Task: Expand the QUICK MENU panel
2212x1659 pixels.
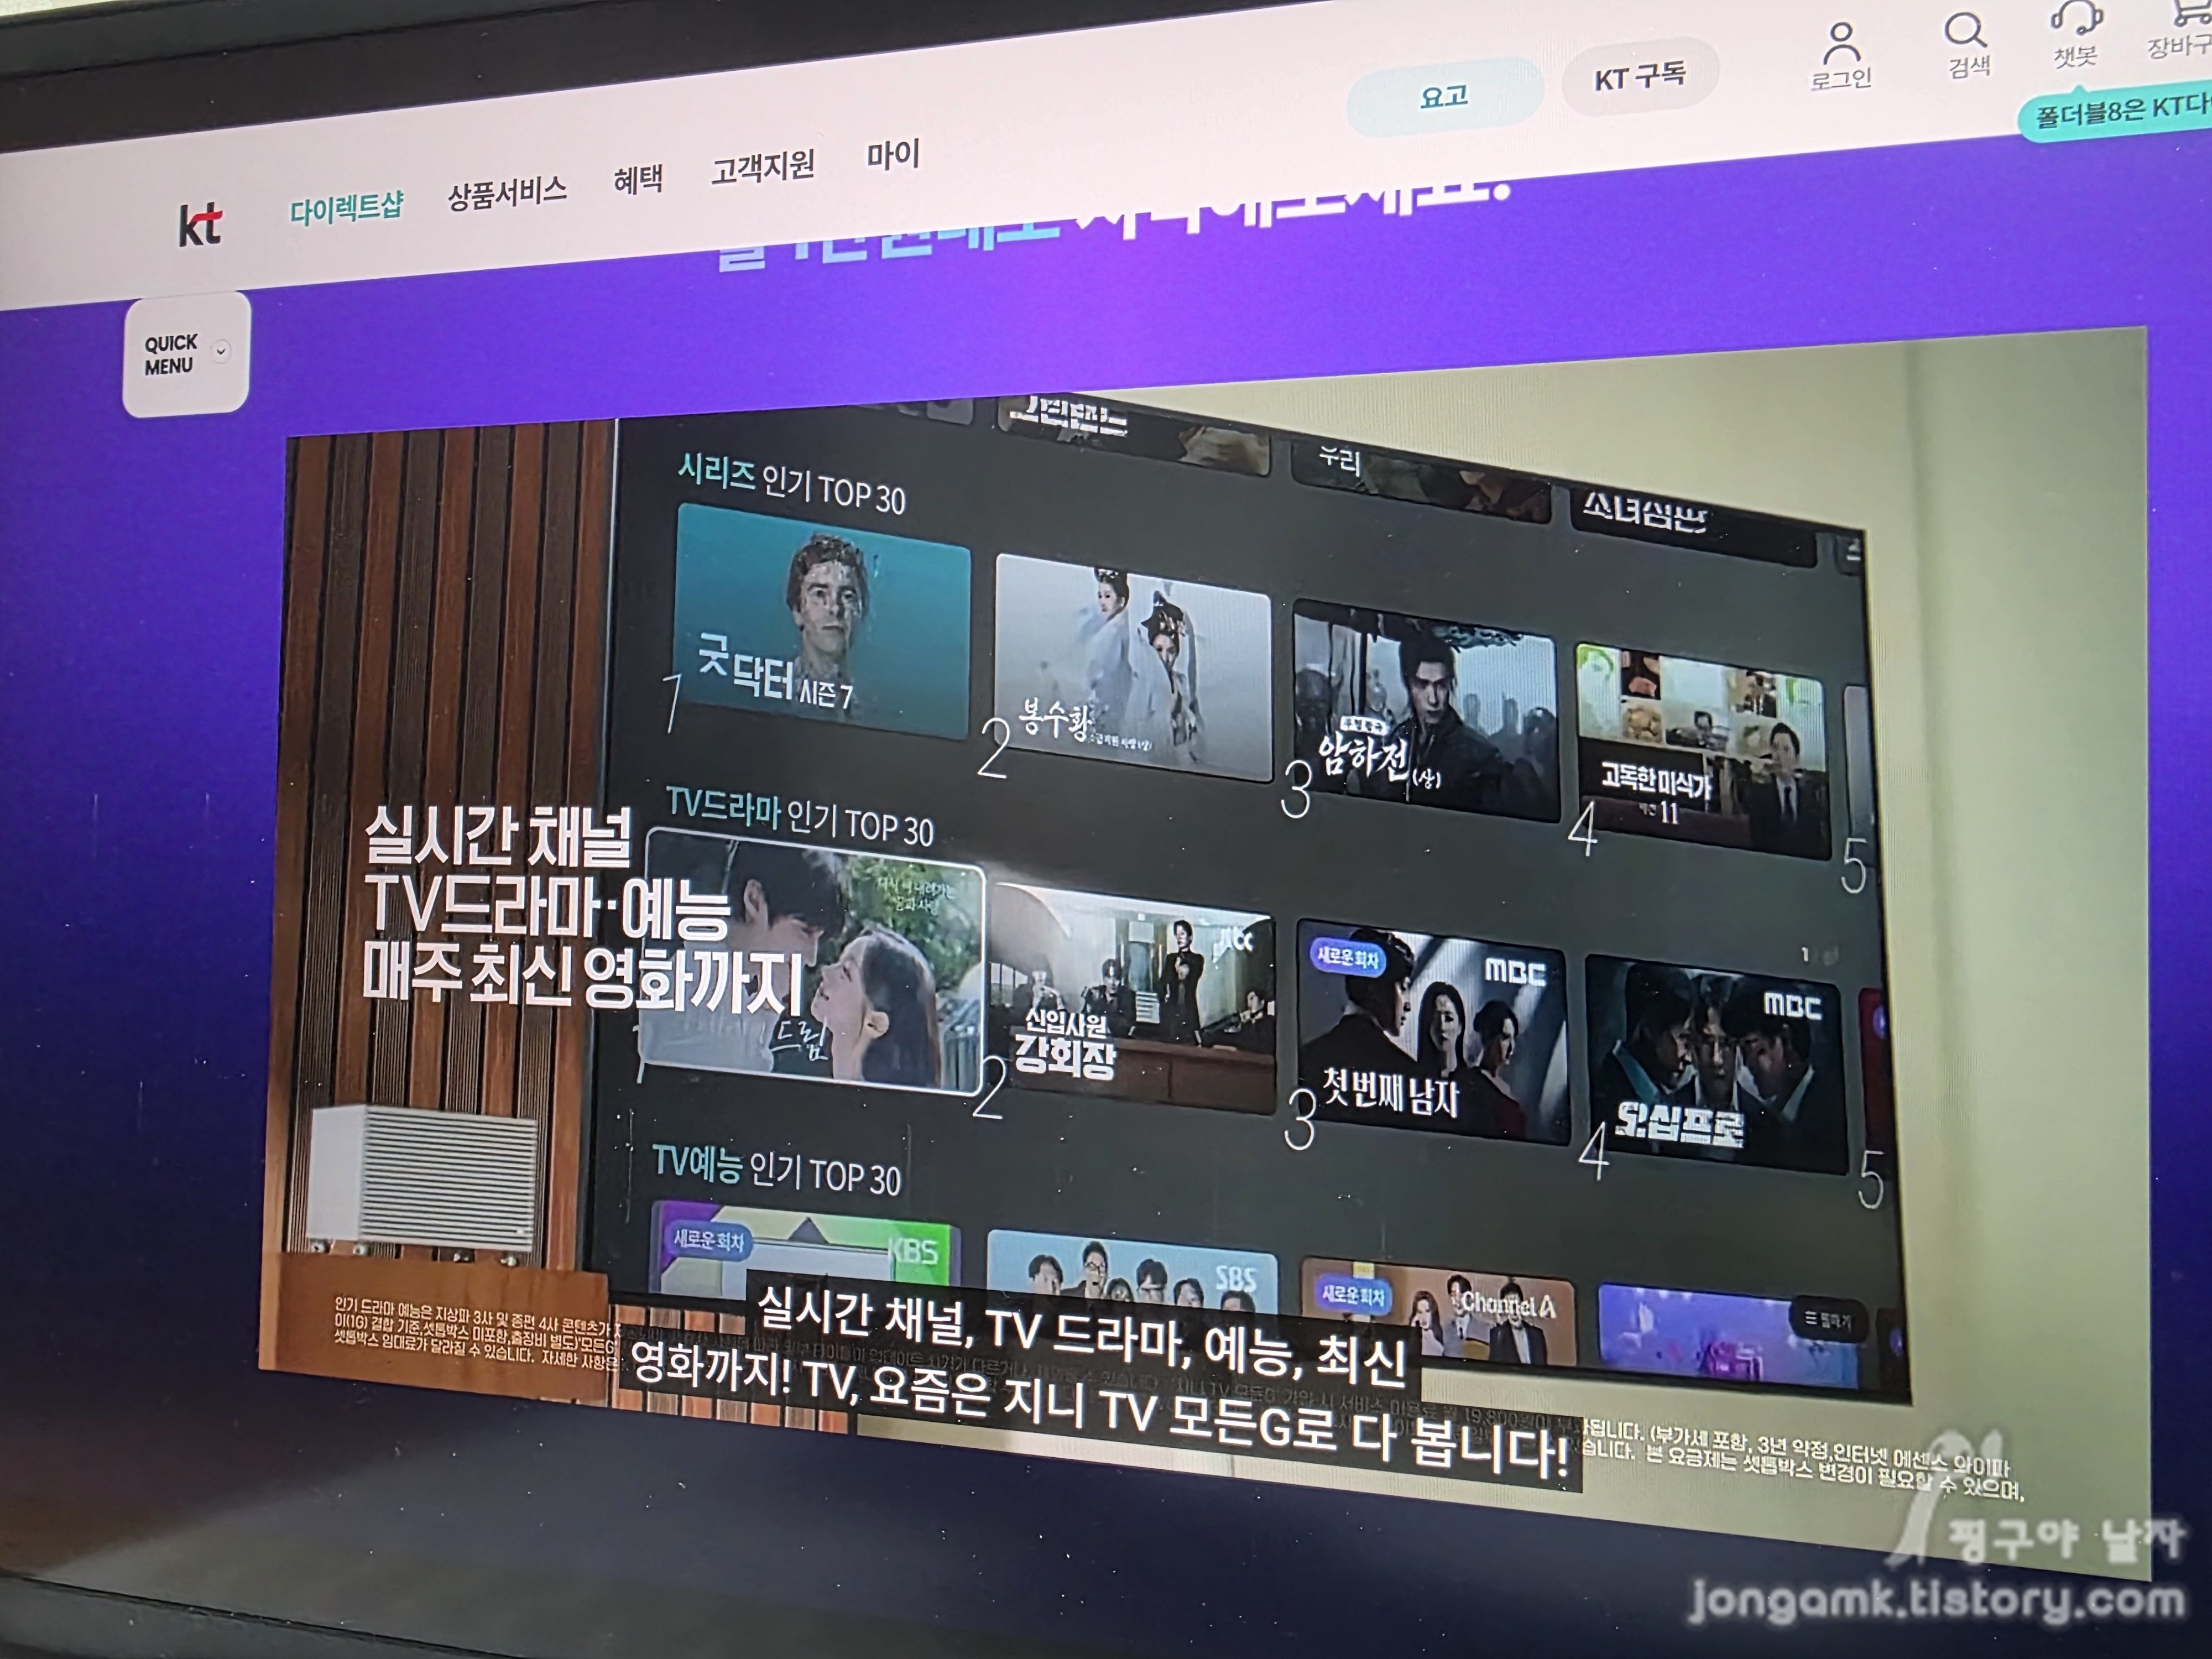Action: click(x=186, y=354)
